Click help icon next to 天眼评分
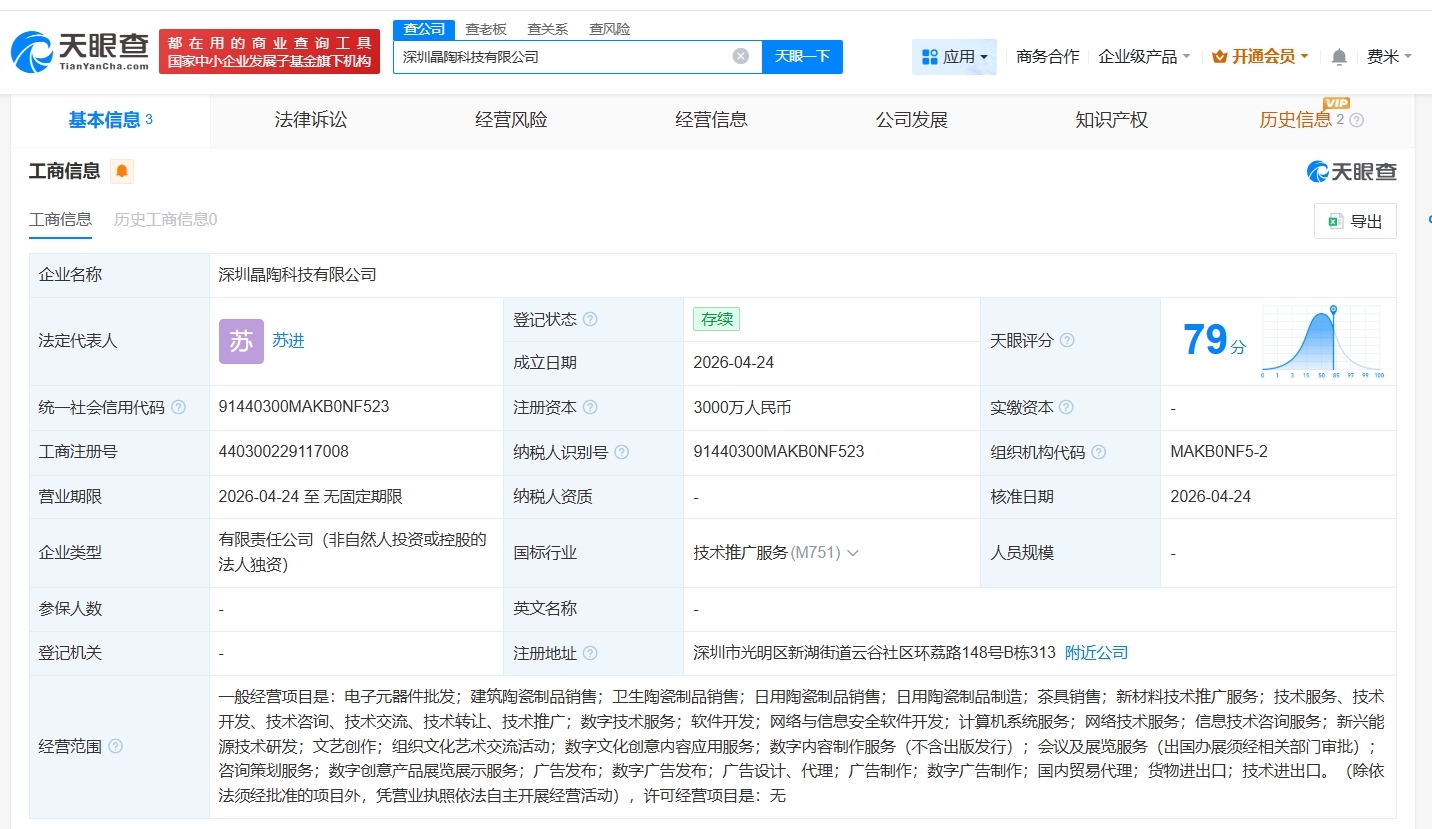Viewport: 1432px width, 829px height. (x=1067, y=341)
